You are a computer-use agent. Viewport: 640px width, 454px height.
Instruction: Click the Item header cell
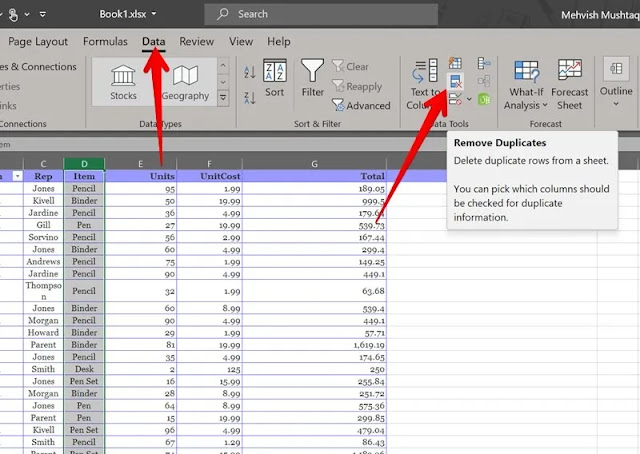(x=84, y=176)
